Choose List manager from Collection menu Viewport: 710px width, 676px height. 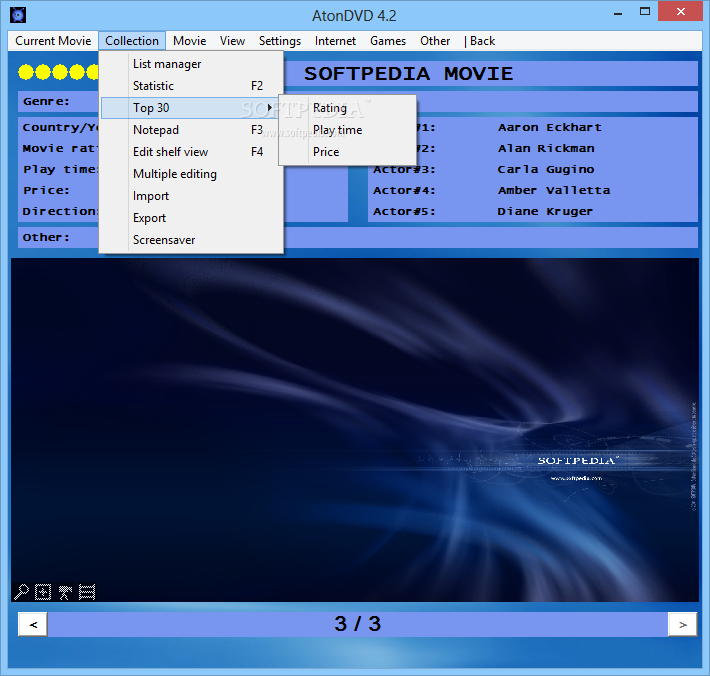pos(192,64)
